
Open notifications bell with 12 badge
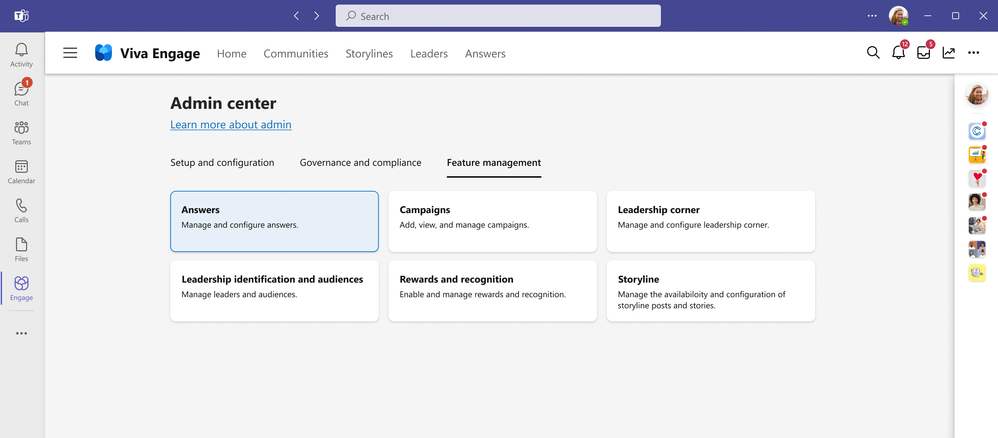(899, 53)
